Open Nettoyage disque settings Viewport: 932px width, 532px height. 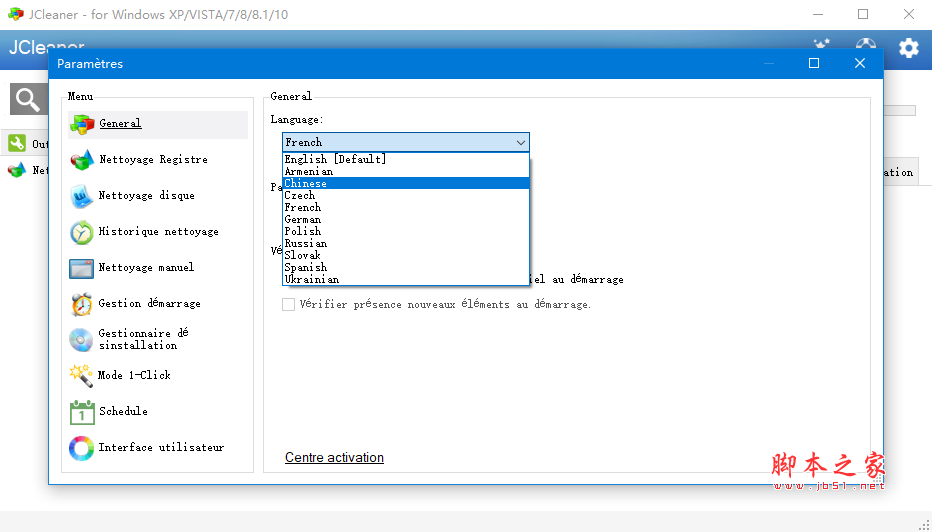point(146,196)
